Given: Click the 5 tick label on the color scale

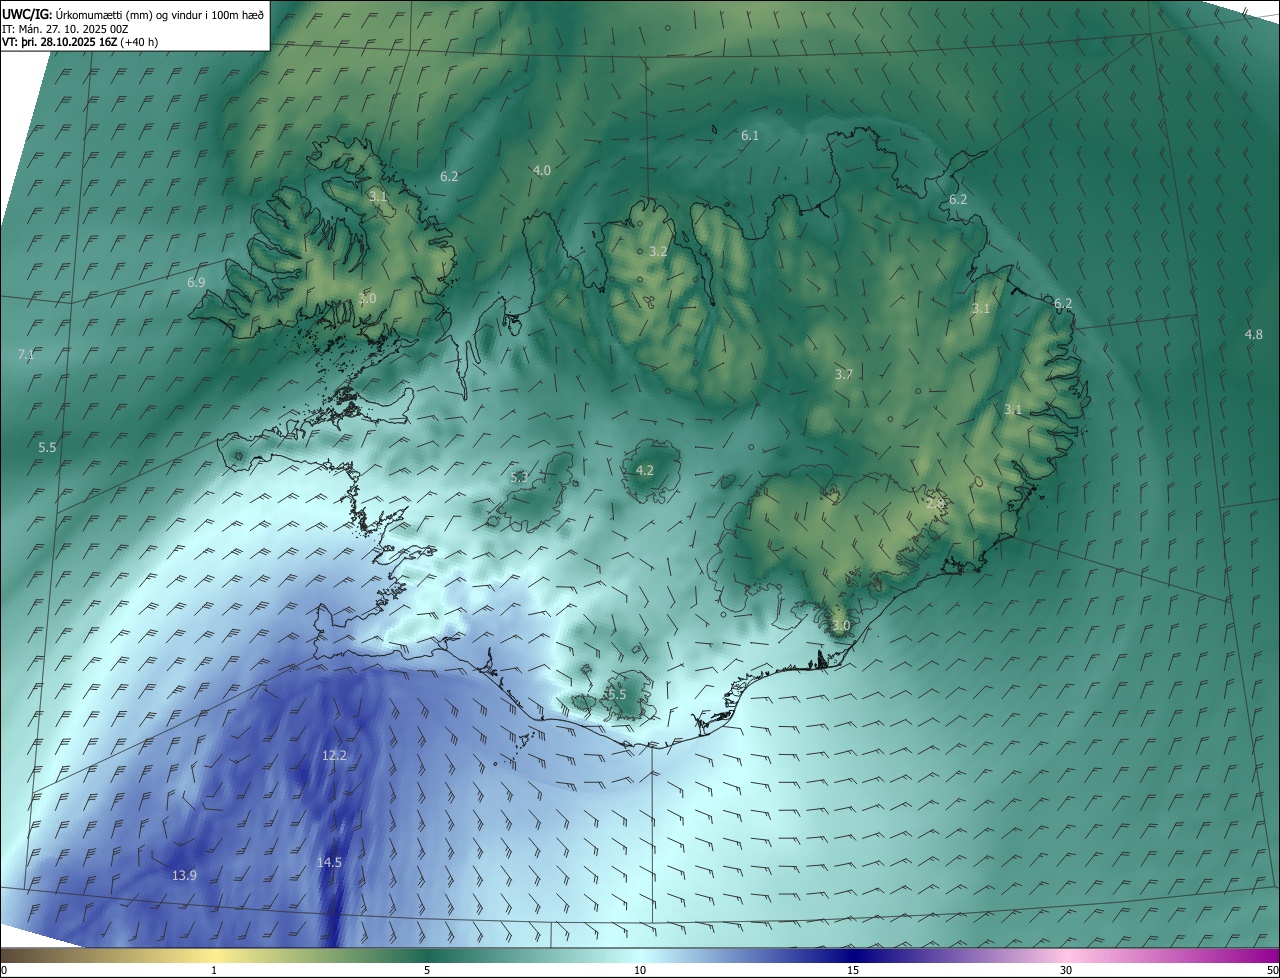Looking at the screenshot, I should click(427, 970).
